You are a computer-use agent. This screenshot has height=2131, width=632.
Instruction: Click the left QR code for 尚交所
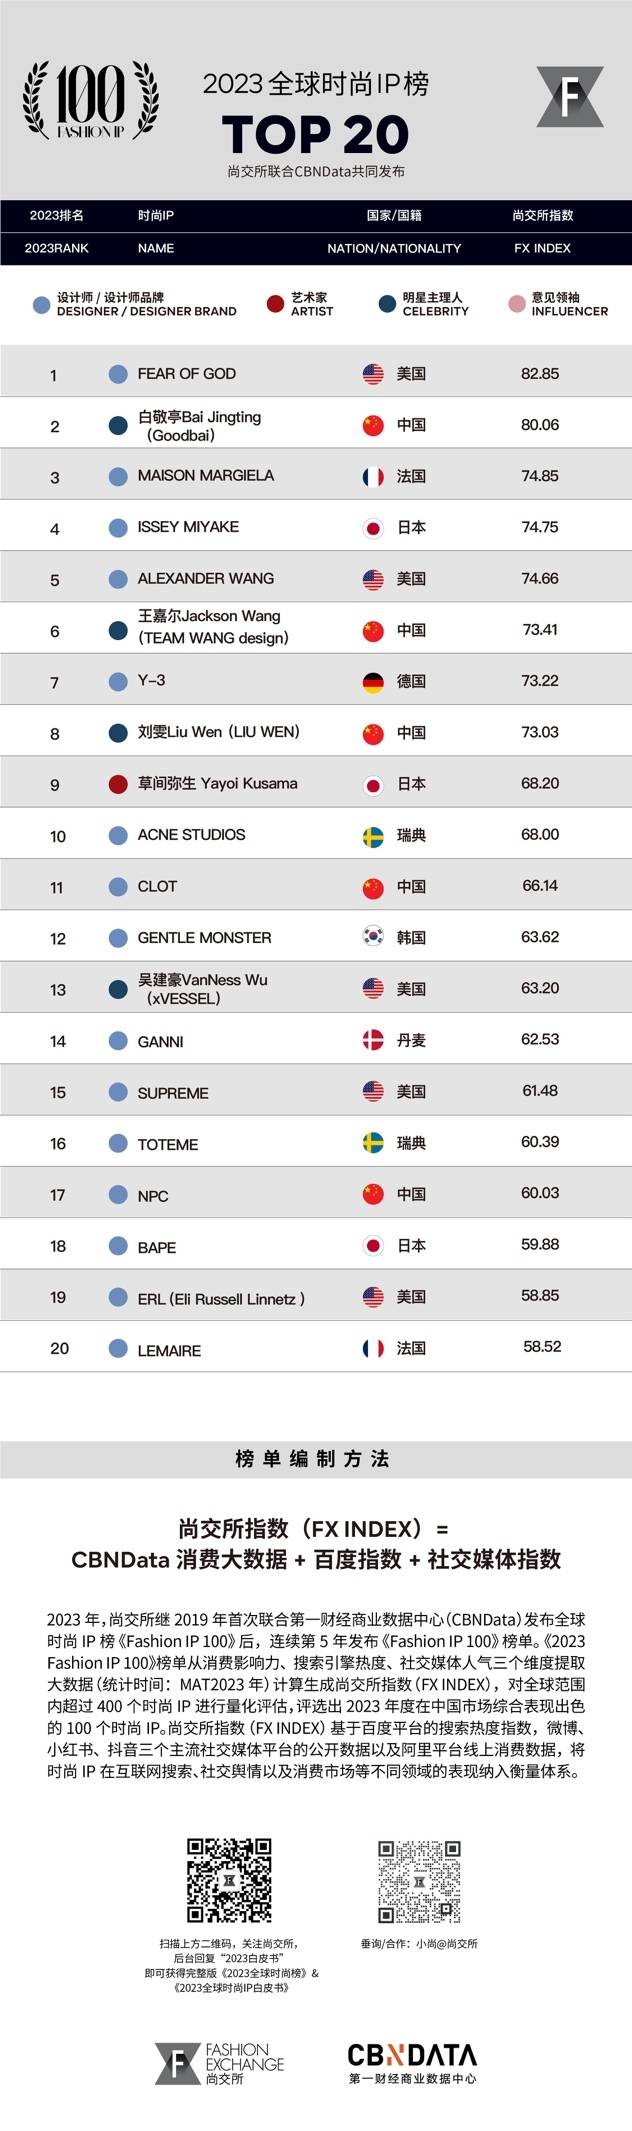[230, 1880]
